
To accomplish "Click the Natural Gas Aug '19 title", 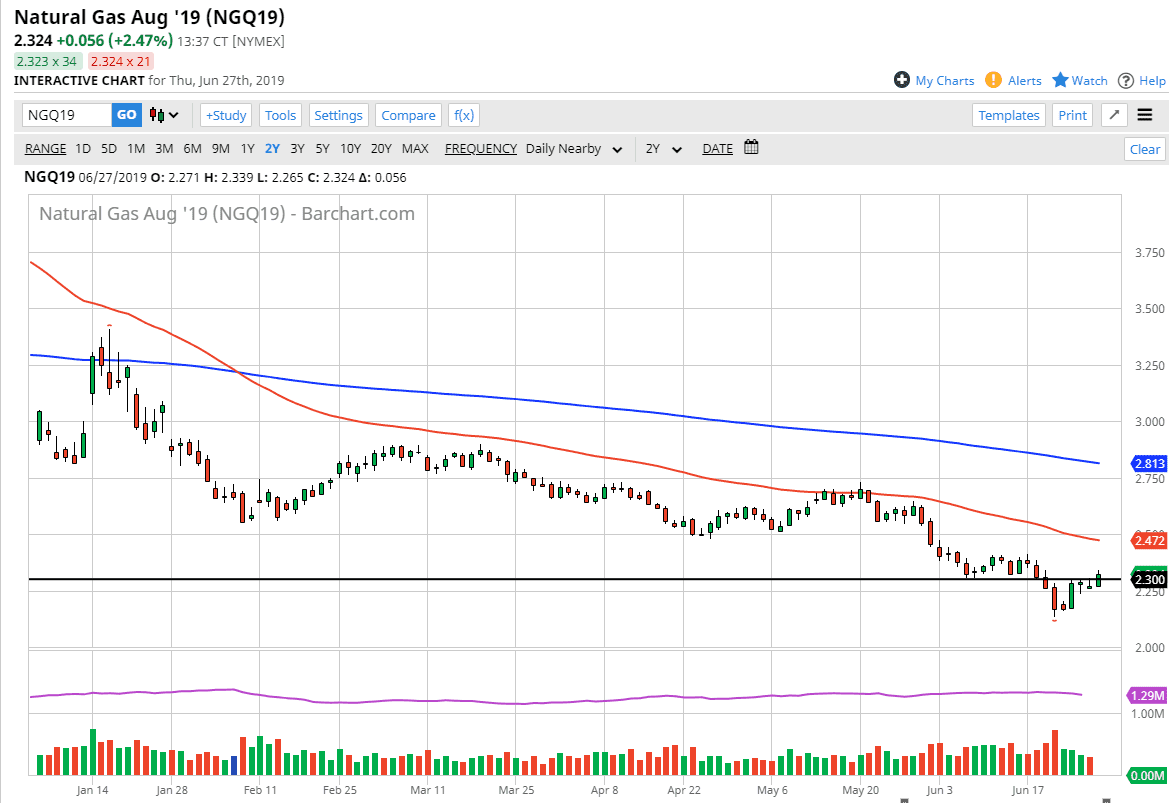I will [x=149, y=16].
